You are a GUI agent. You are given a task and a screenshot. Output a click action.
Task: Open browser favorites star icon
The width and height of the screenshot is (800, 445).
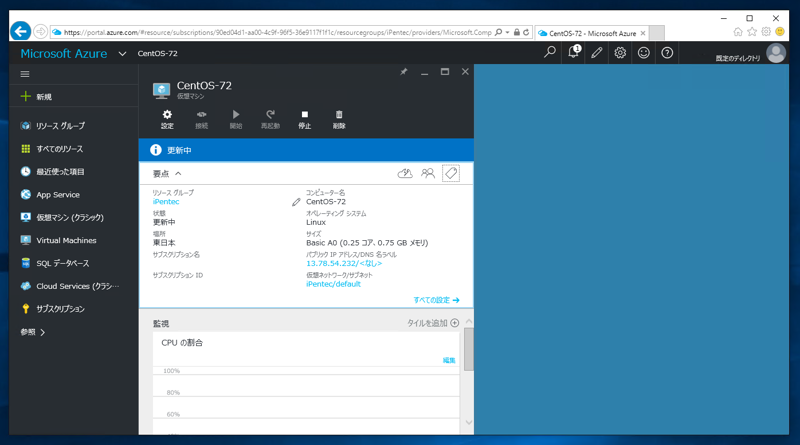[752, 32]
